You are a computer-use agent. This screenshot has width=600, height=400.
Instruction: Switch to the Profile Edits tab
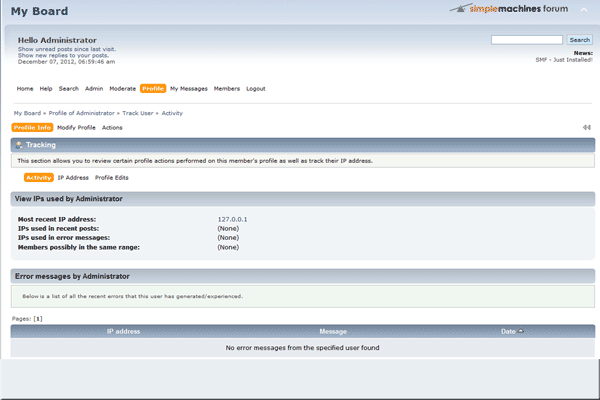coord(112,178)
